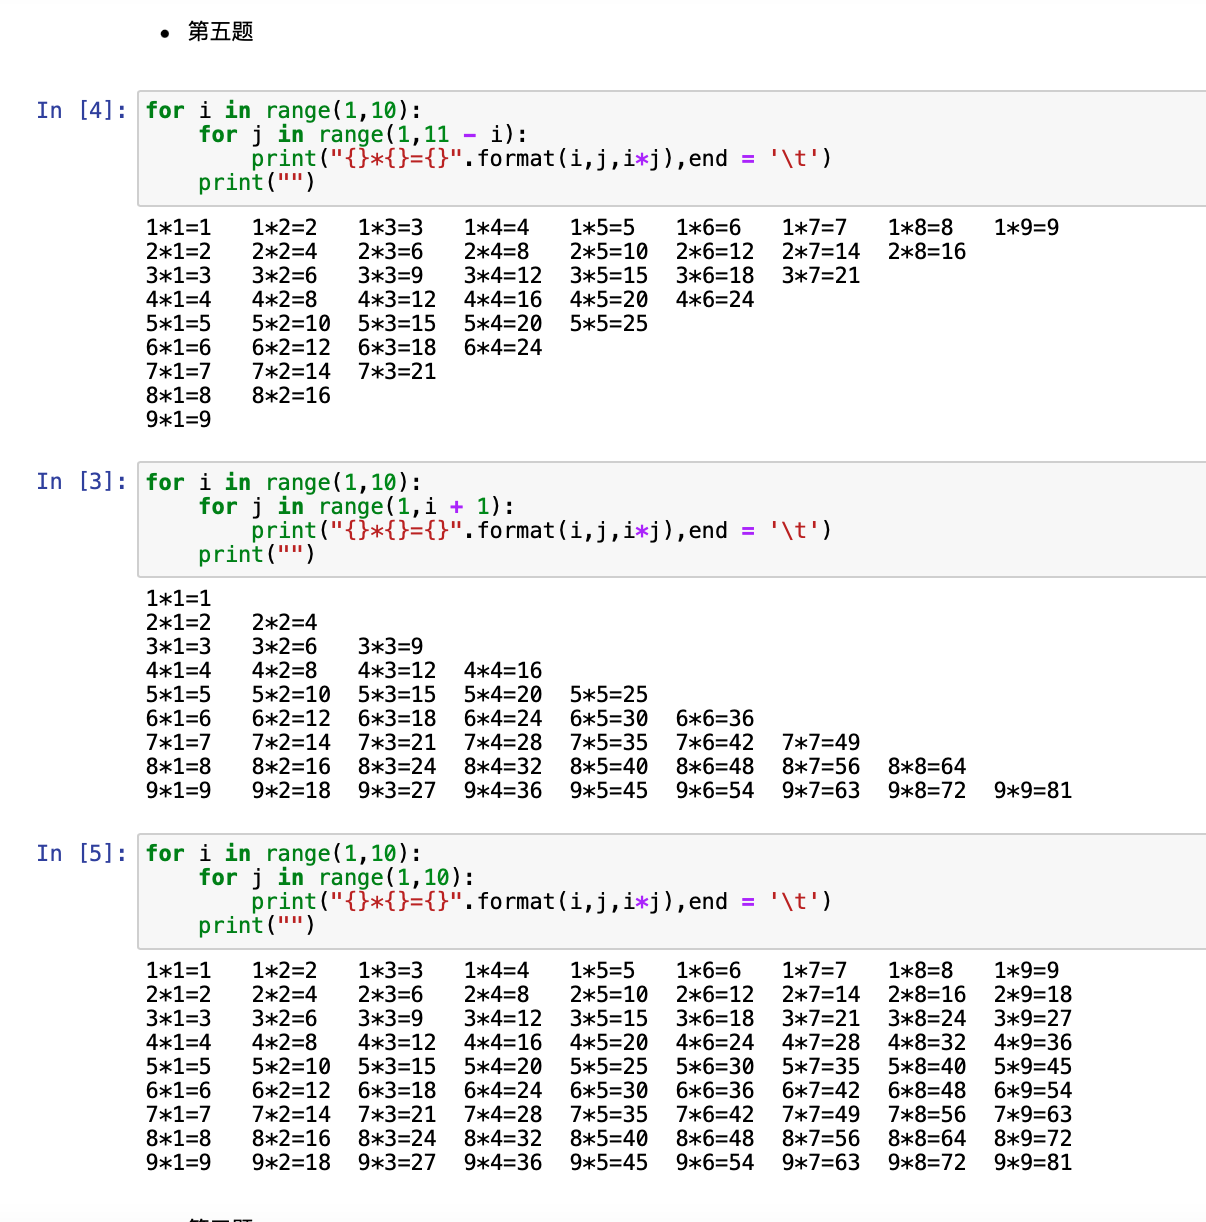1206x1222 pixels.
Task: Click 'range(1,i + 1)' in cell In [3]
Action: click(410, 506)
